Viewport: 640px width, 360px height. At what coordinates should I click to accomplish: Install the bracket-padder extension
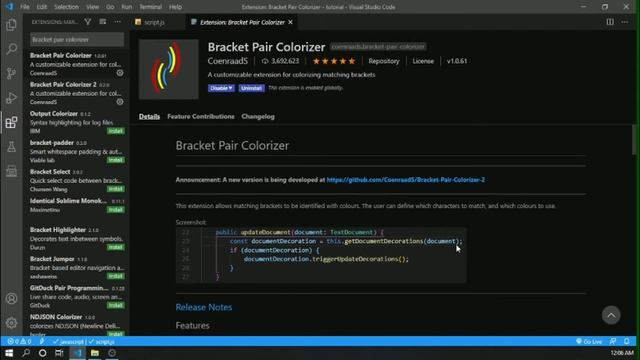coord(116,160)
